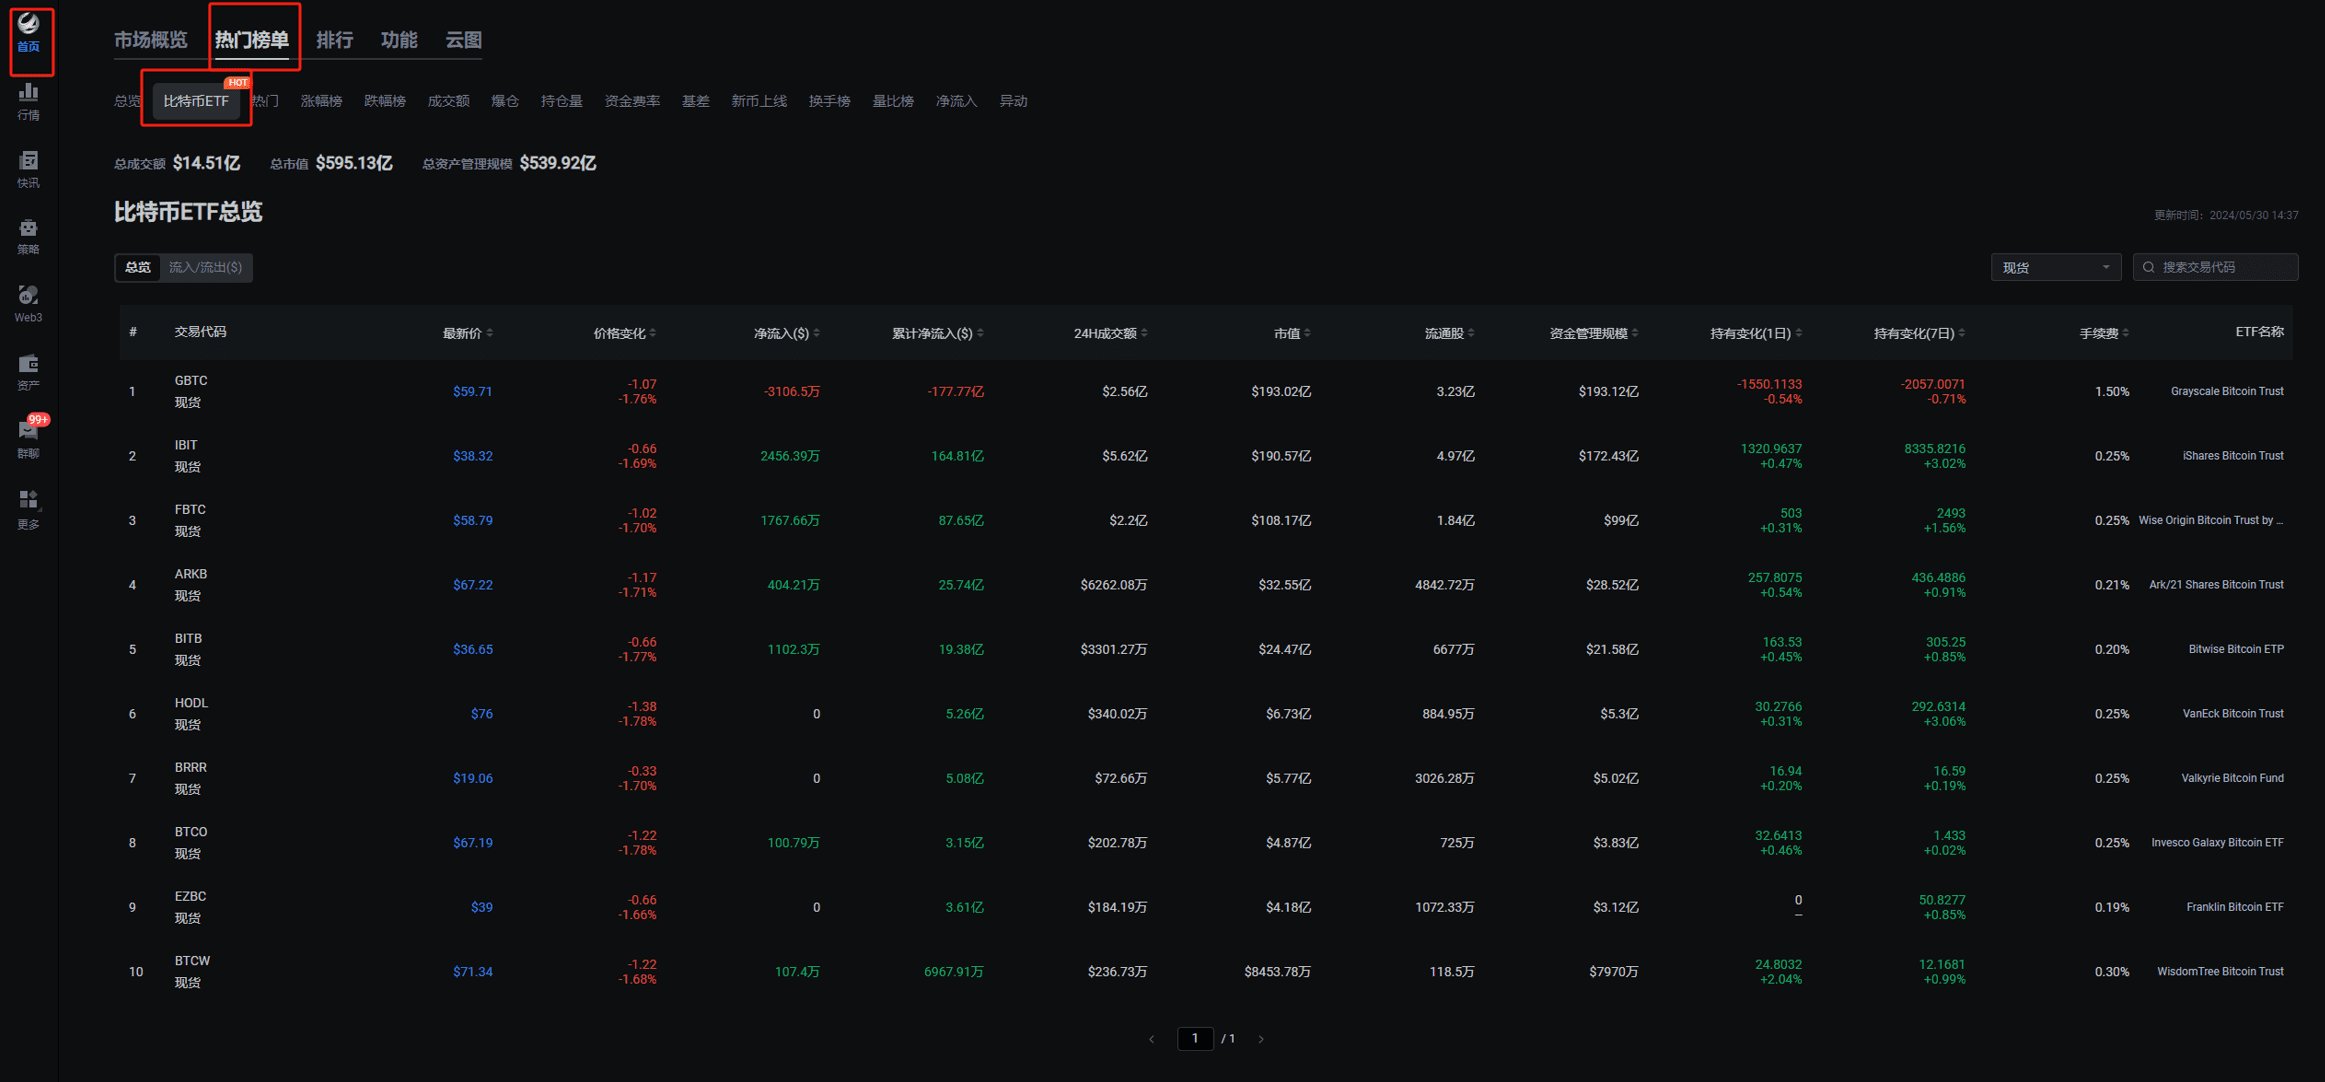The image size is (2325, 1082).
Task: Click BTCW ticker in row 10
Action: click(x=192, y=961)
